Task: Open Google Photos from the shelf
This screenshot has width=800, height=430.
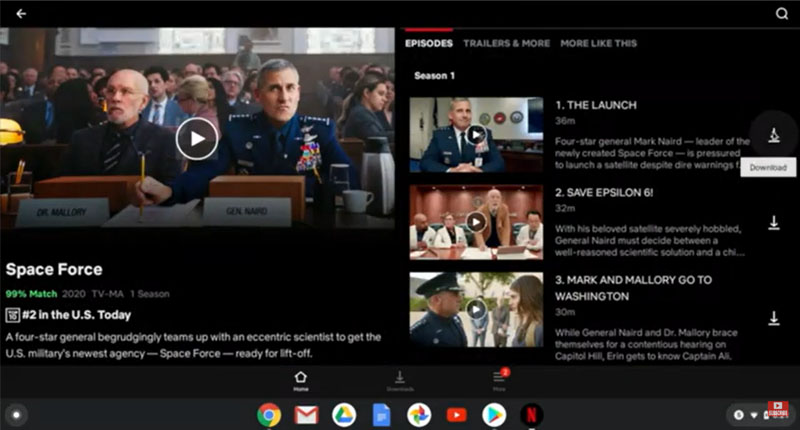Action: (x=419, y=415)
